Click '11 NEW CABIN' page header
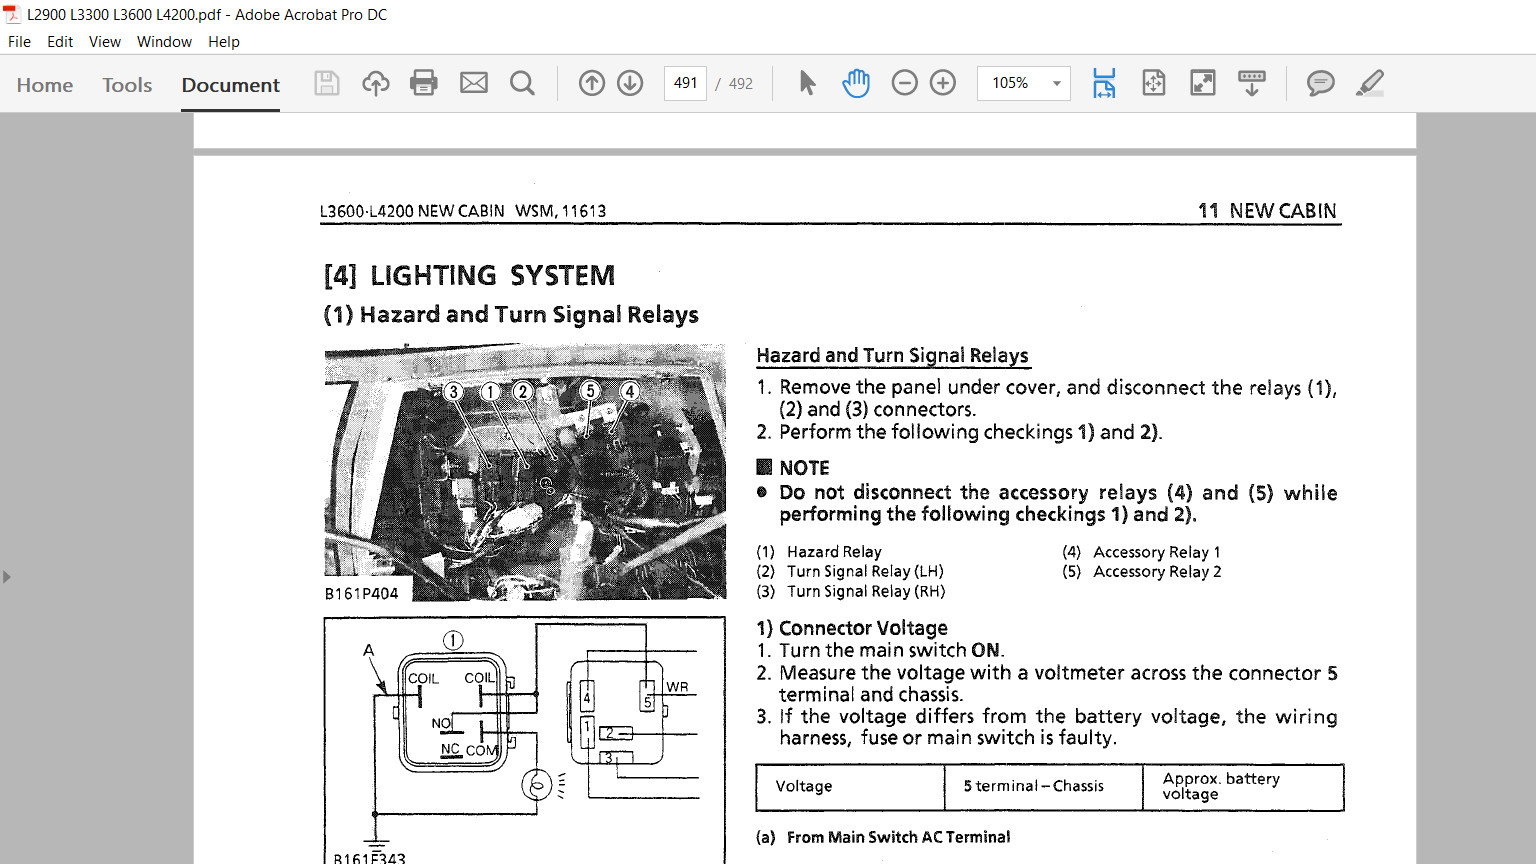The image size is (1536, 864). [1267, 211]
